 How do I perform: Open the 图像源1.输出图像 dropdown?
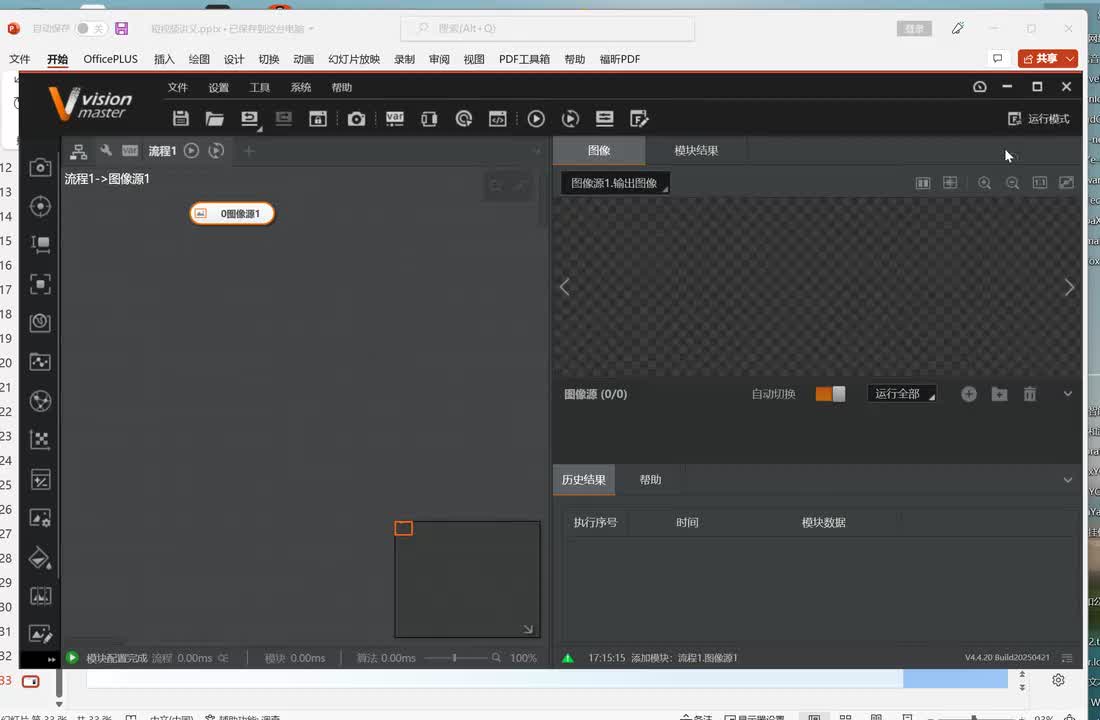(615, 183)
